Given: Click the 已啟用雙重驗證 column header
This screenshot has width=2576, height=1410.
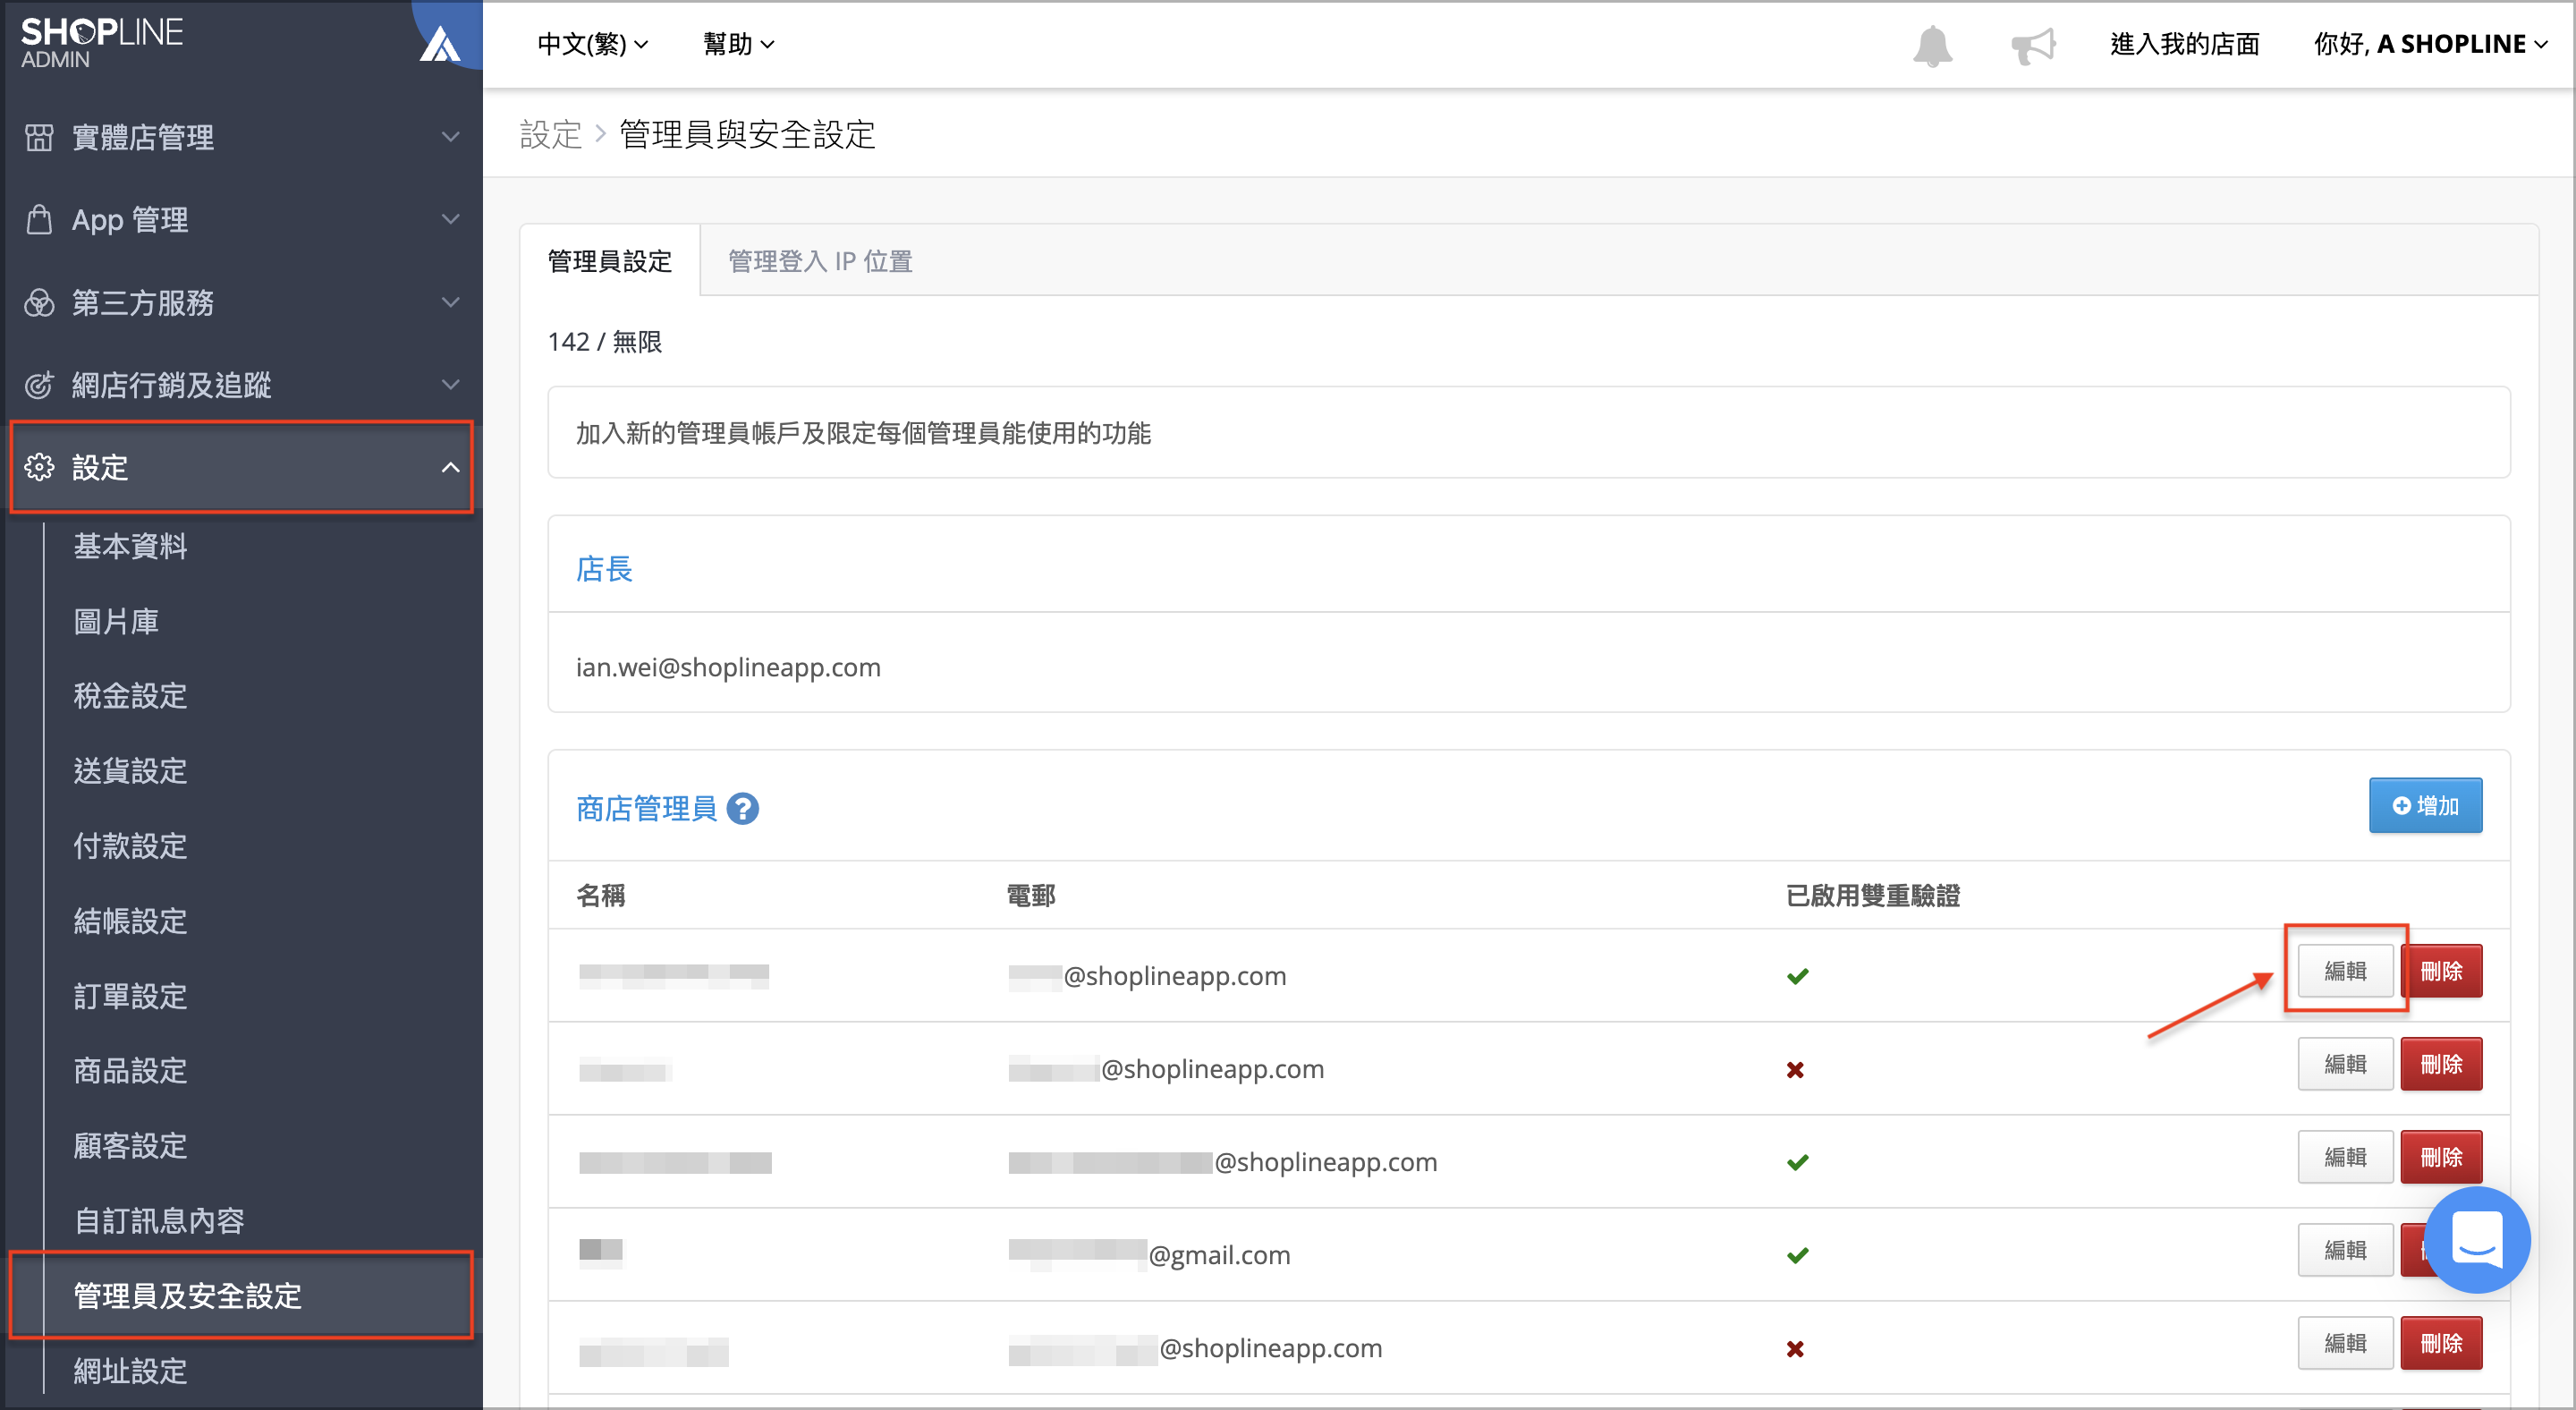Looking at the screenshot, I should click(1872, 895).
